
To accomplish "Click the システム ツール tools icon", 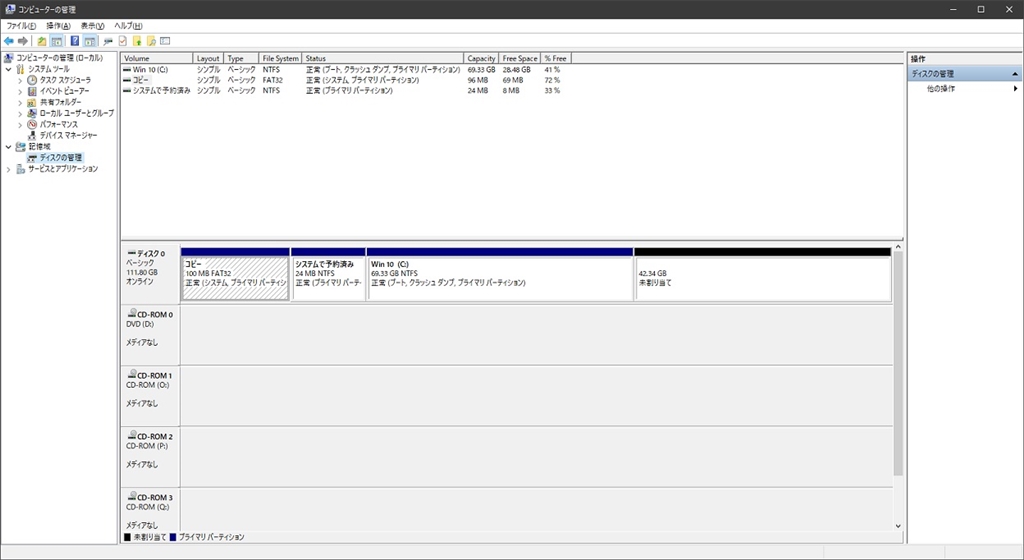I will tap(21, 69).
